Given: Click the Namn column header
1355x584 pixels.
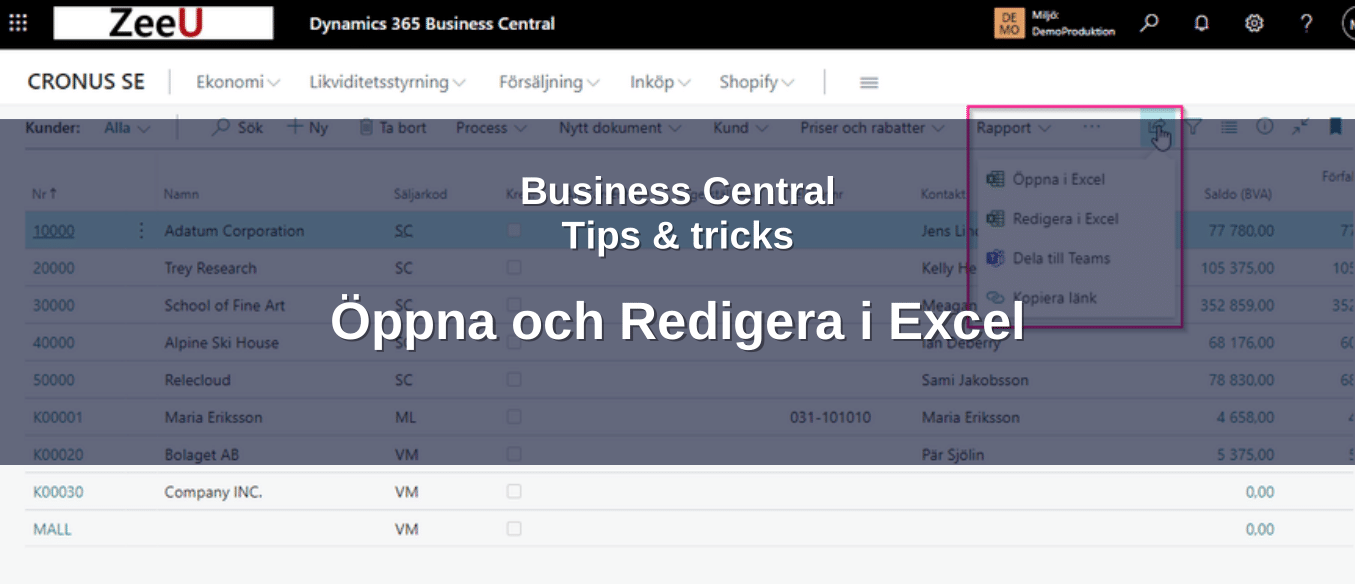Looking at the screenshot, I should pyautogui.click(x=181, y=194).
